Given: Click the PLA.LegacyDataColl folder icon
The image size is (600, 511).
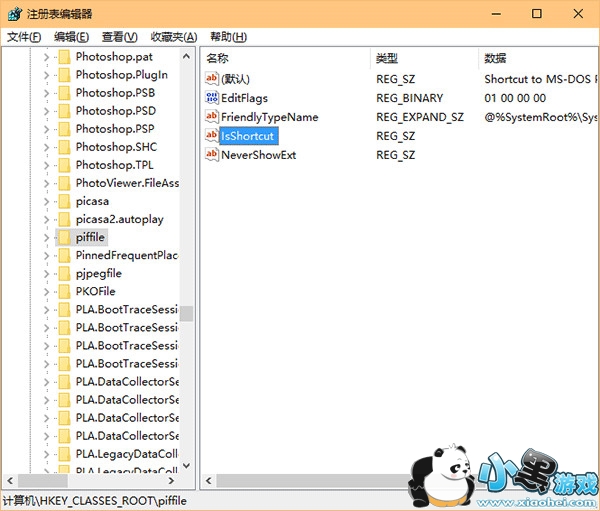Looking at the screenshot, I should [x=64, y=454].
